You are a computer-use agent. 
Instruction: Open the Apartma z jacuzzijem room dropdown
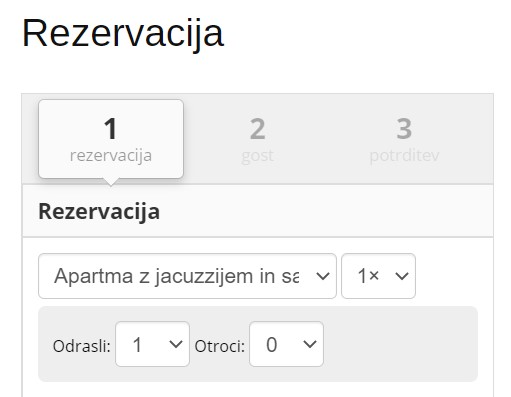click(187, 276)
